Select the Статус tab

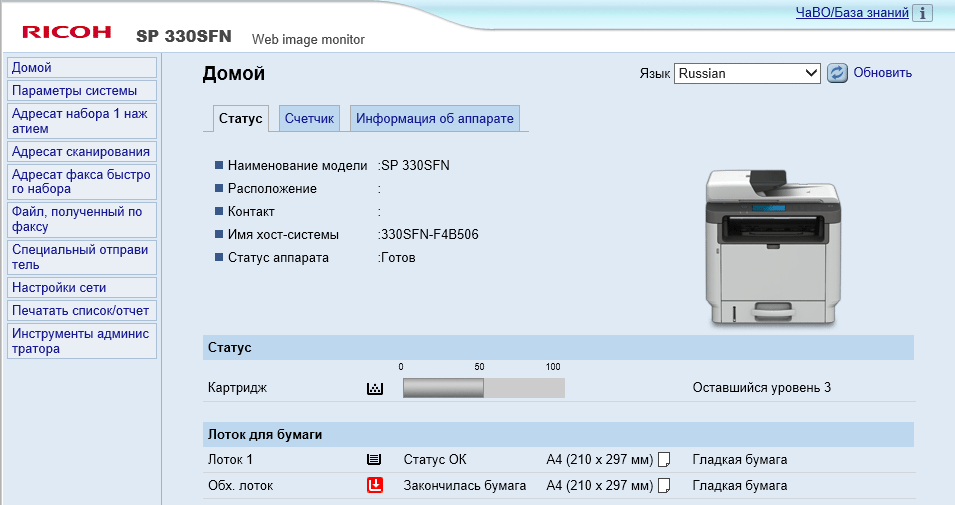tap(241, 118)
